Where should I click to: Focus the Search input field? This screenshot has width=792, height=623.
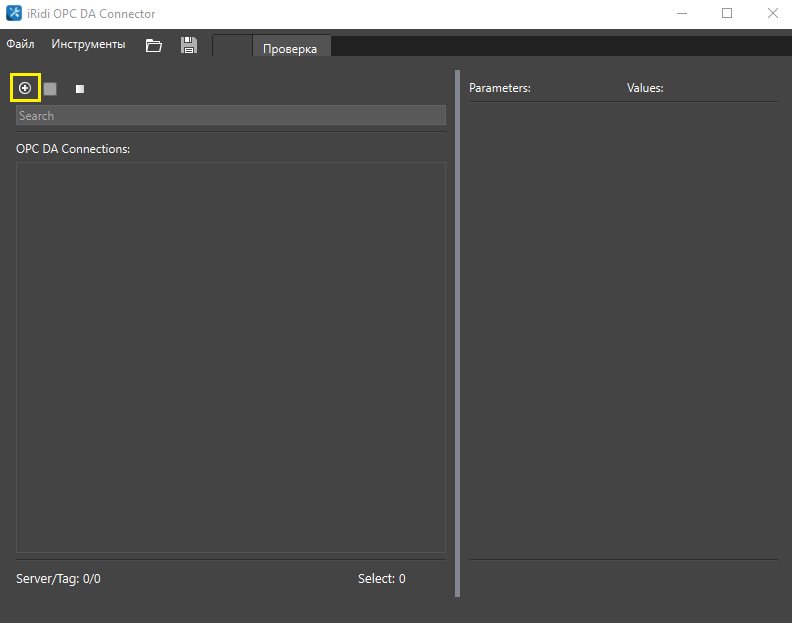tap(230, 116)
